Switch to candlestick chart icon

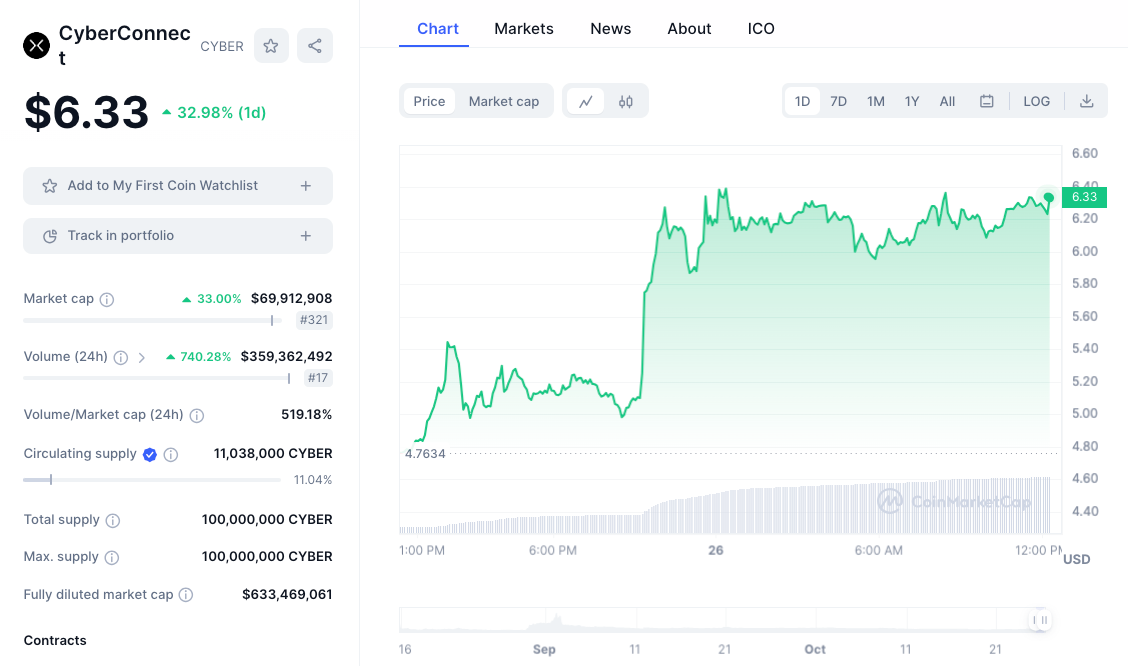tap(626, 101)
